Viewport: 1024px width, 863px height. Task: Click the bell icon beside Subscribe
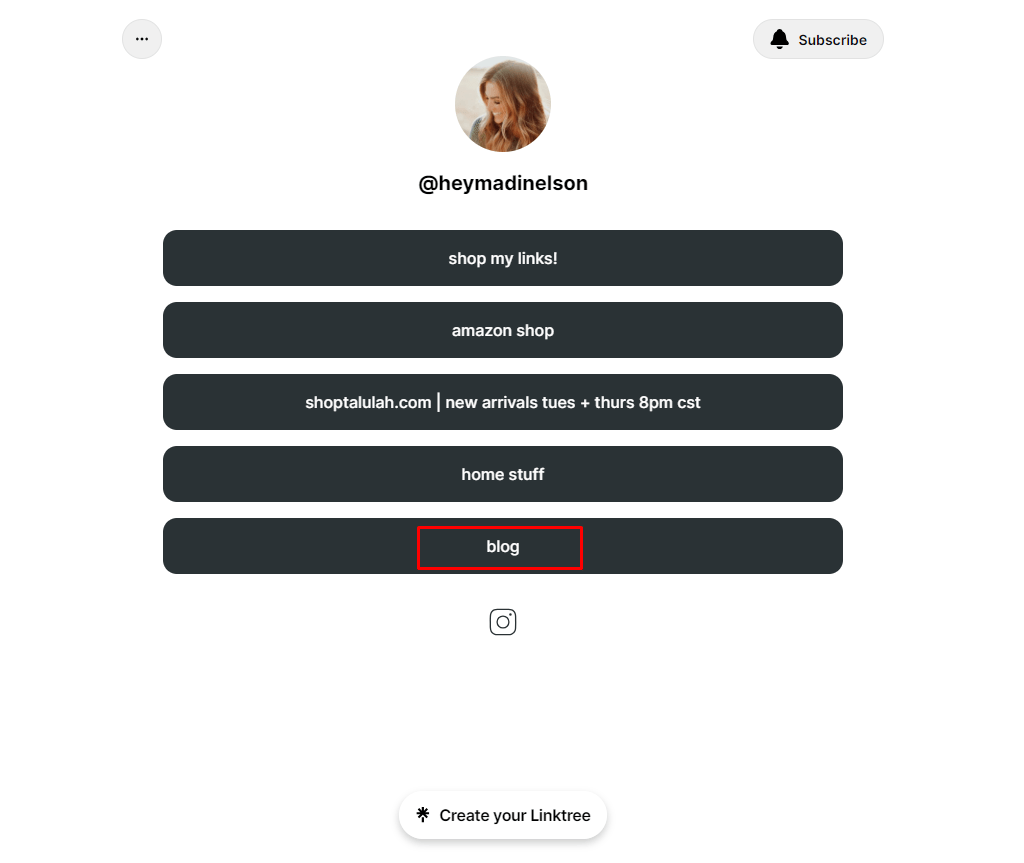tap(779, 39)
